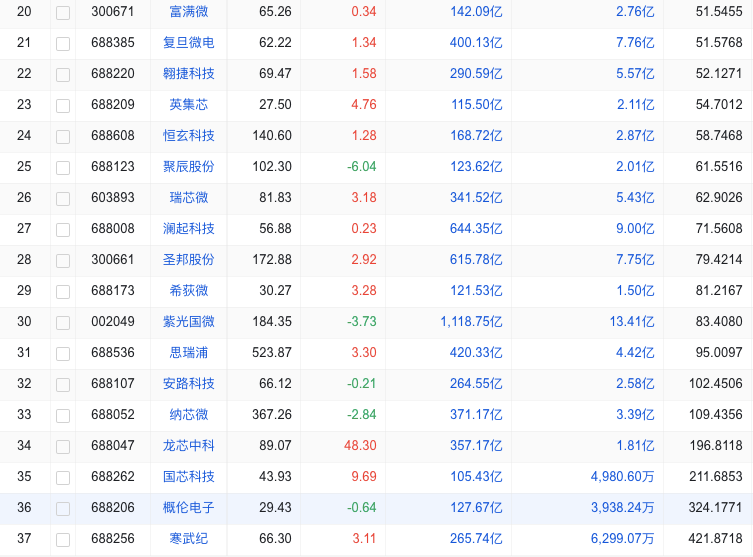Click market cap 400.13亿
Image resolution: width=753 pixels, height=557 pixels.
(476, 42)
